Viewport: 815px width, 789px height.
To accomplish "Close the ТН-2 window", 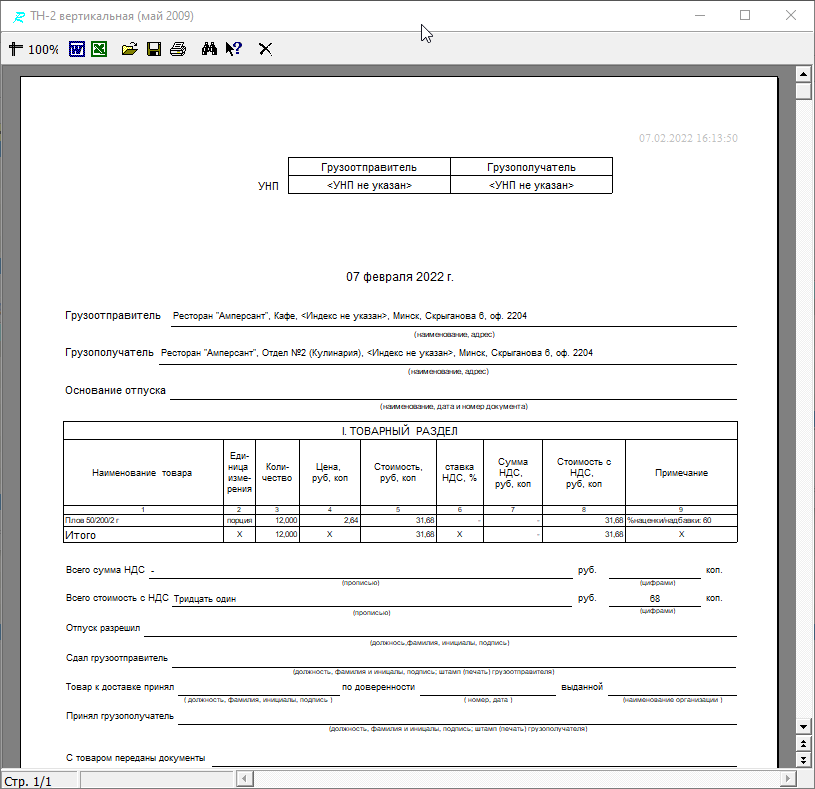I will pyautogui.click(x=791, y=16).
